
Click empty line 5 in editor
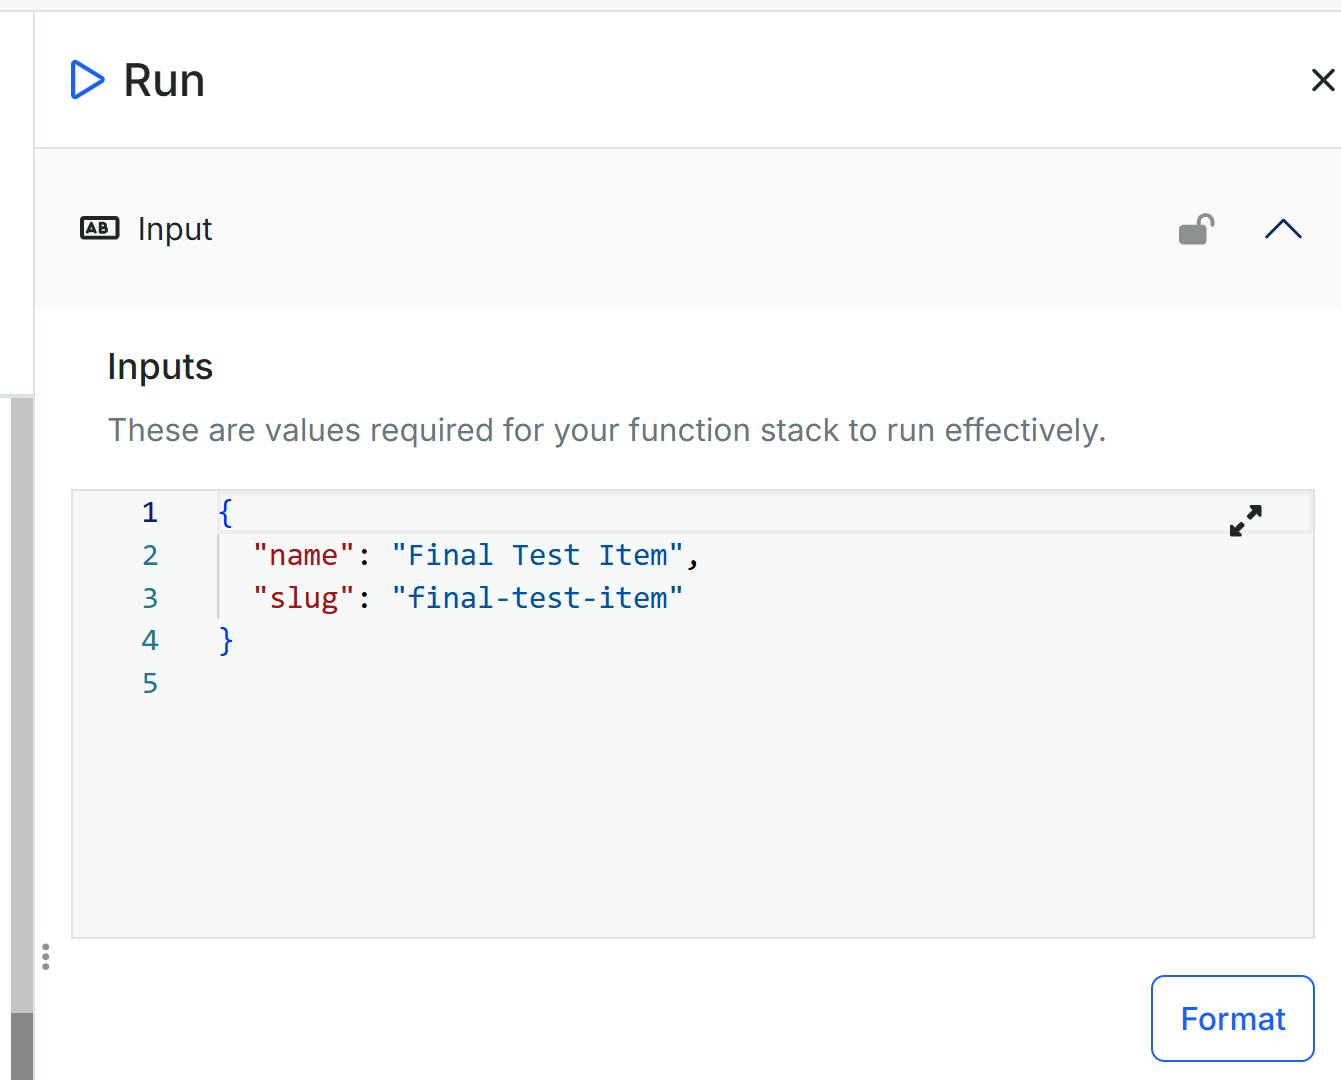point(600,684)
